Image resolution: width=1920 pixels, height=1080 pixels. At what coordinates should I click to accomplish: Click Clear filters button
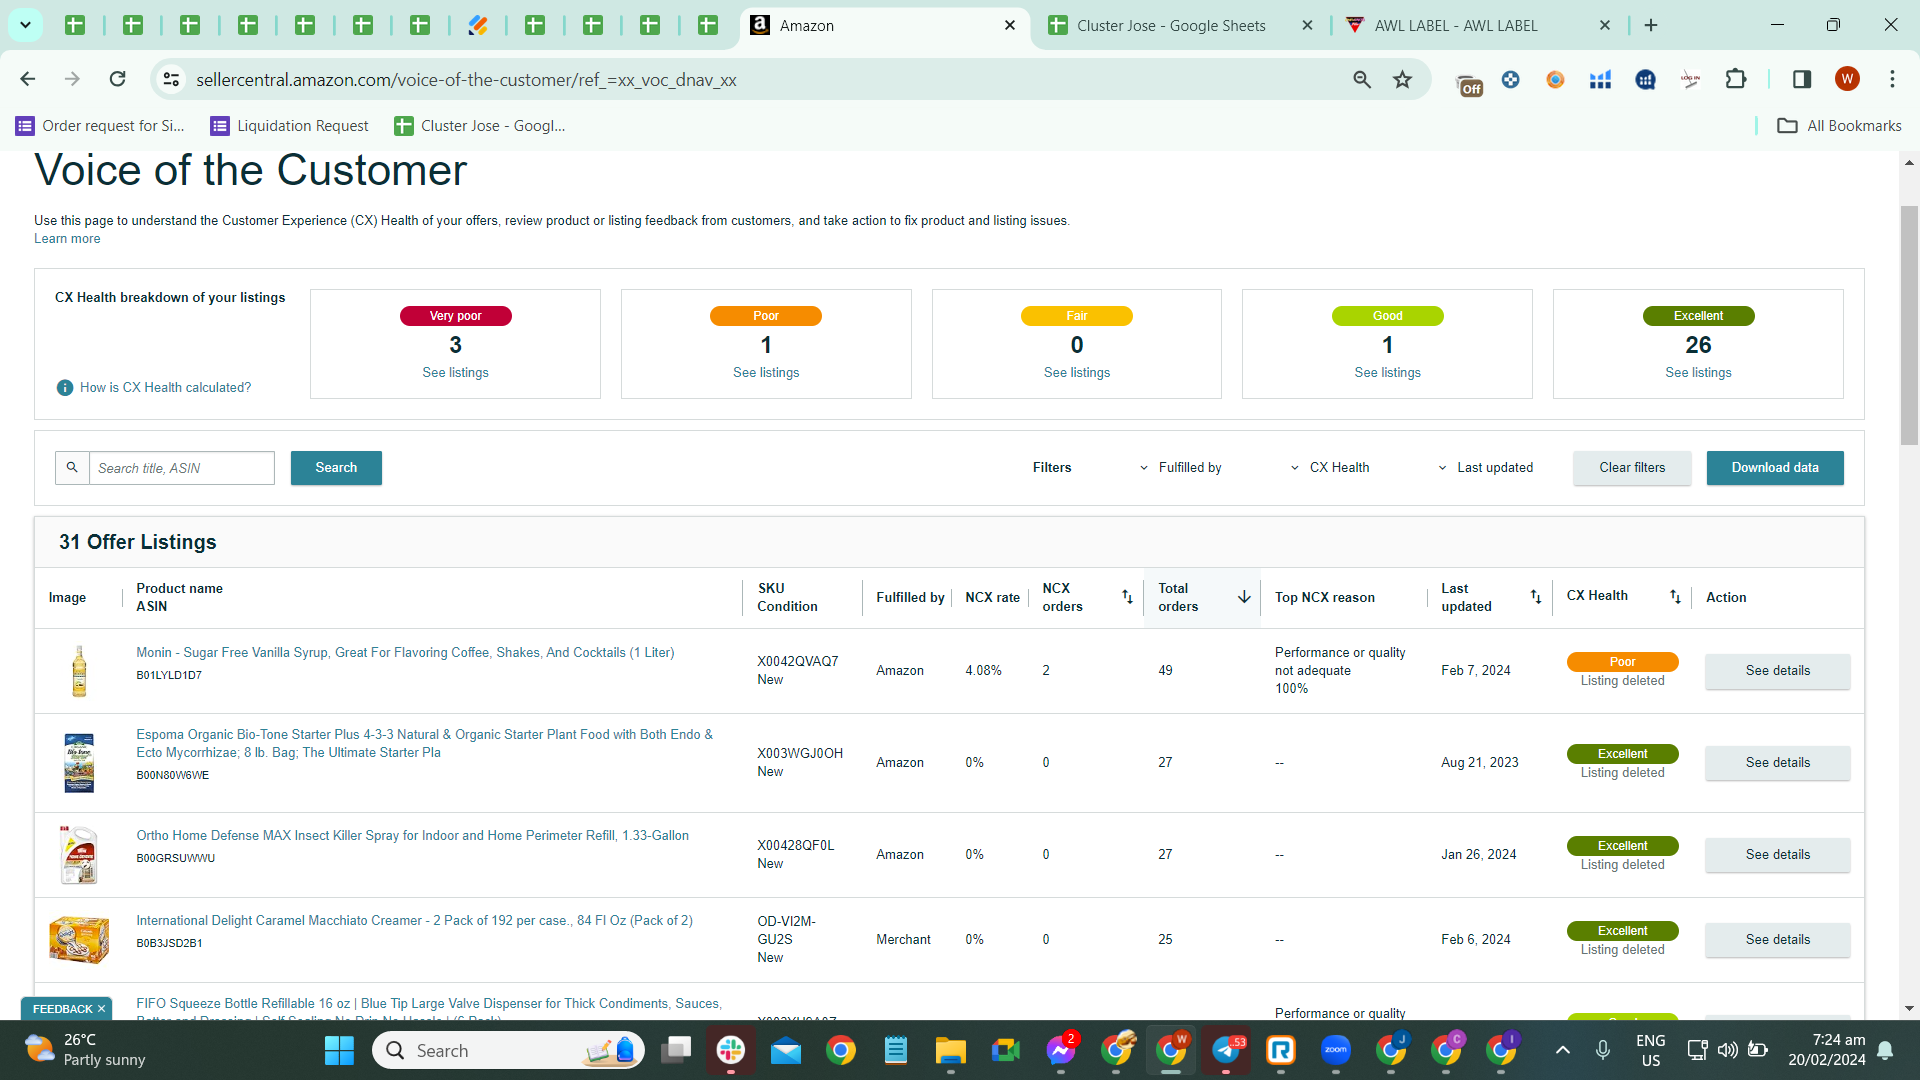1632,468
